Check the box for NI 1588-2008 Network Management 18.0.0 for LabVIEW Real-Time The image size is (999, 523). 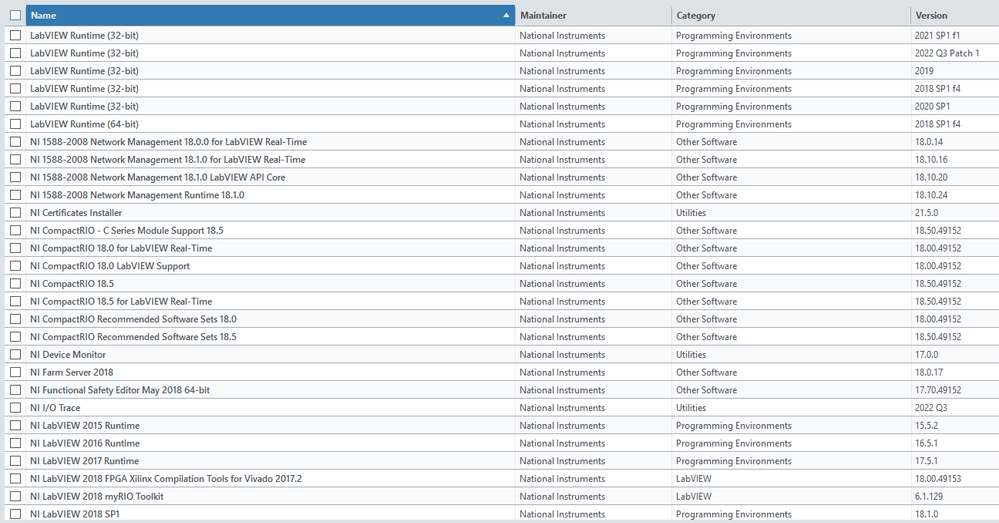15,142
